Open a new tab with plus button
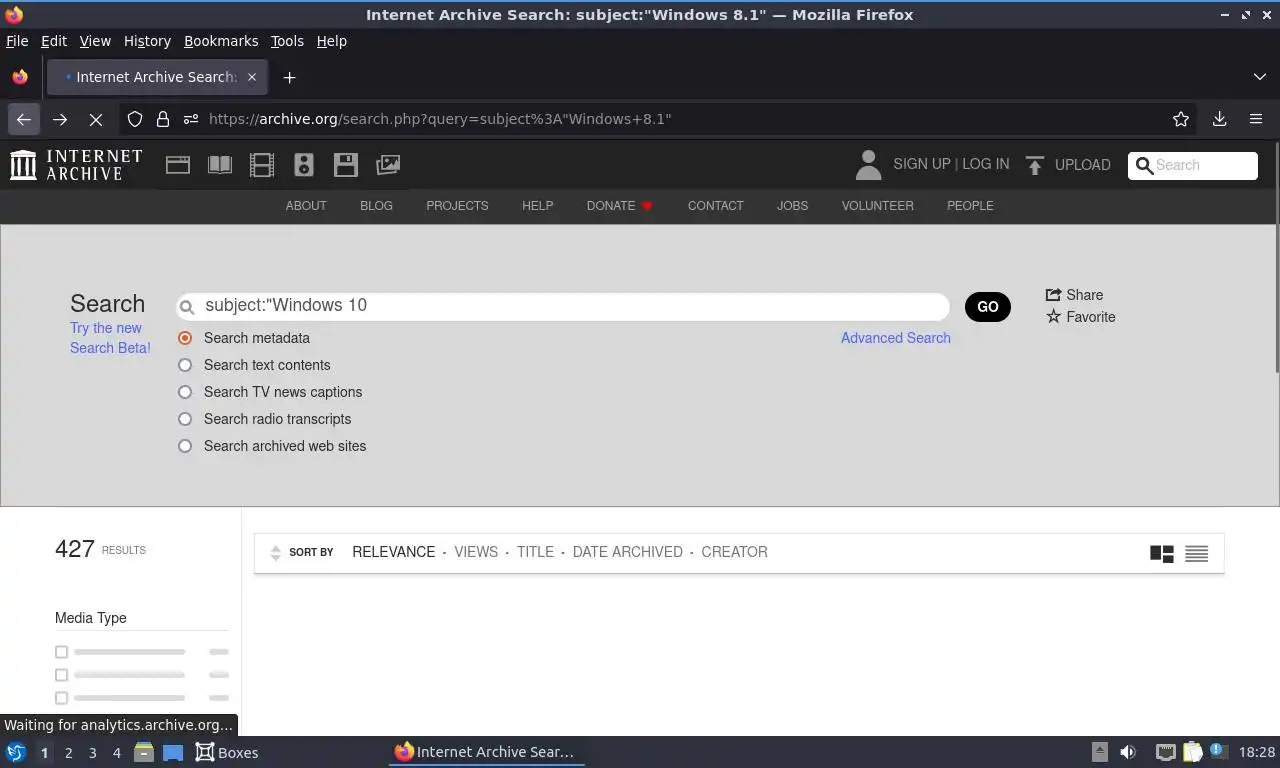This screenshot has height=768, width=1280. pyautogui.click(x=289, y=77)
